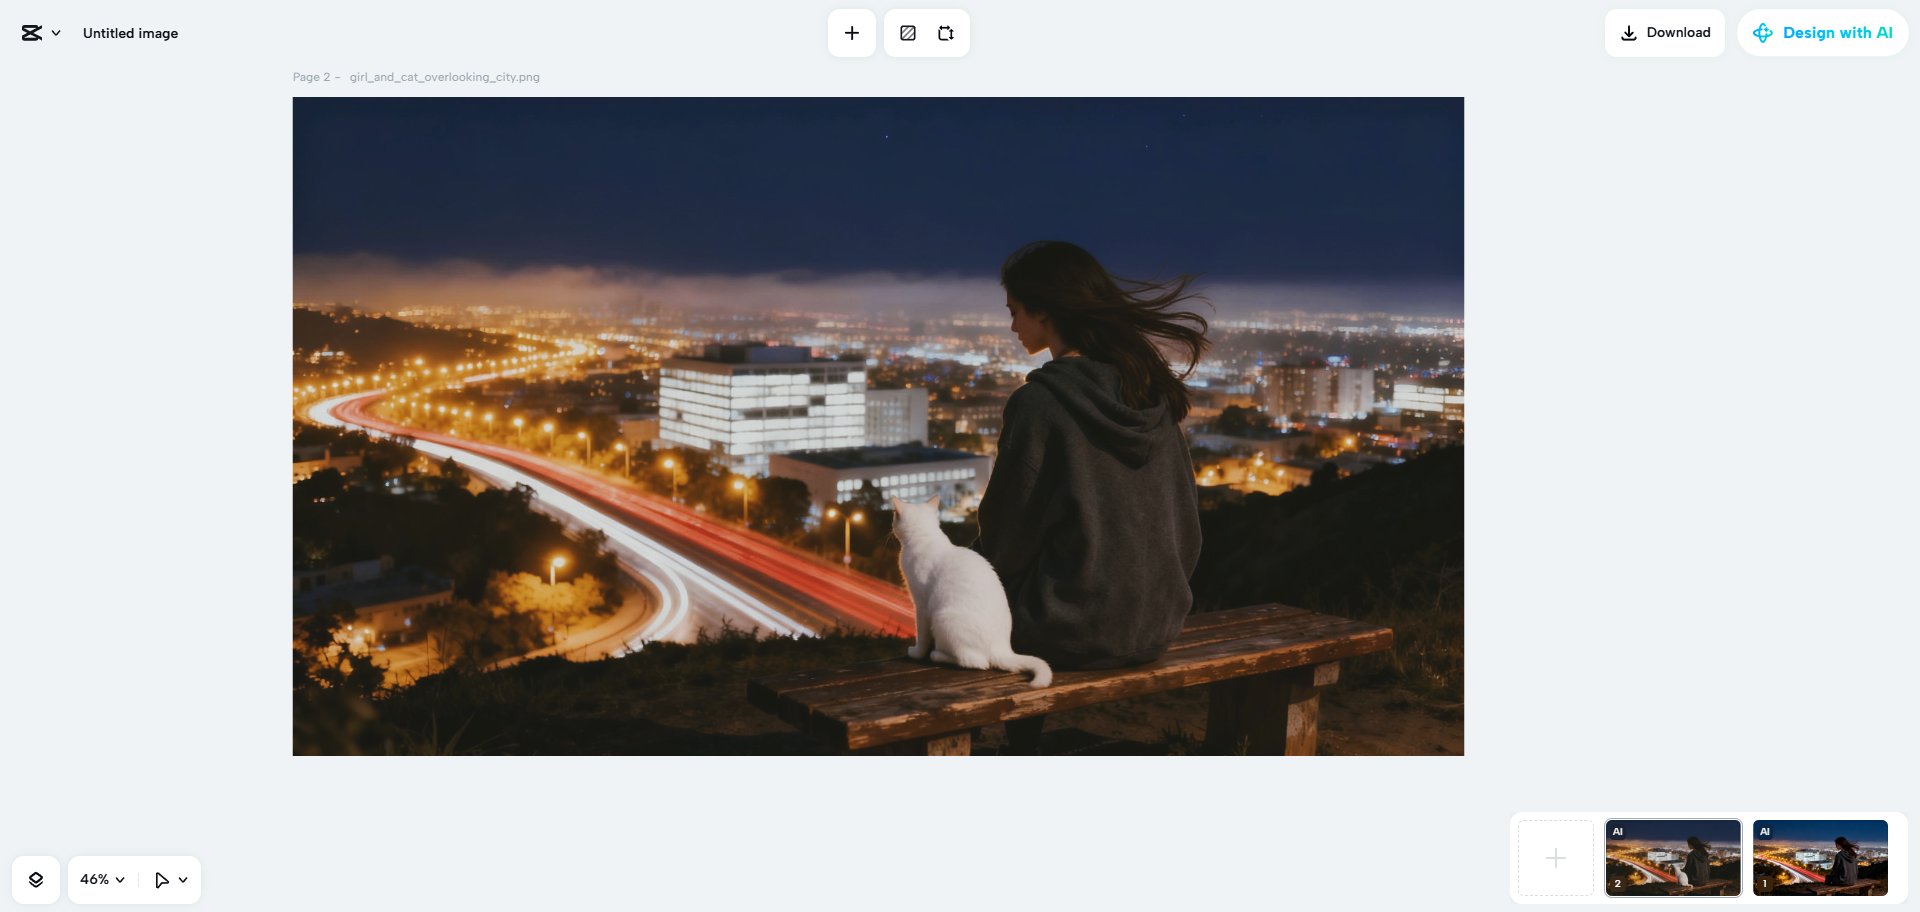Rename the Untitled image title
Viewport: 1920px width, 912px height.
tap(130, 32)
